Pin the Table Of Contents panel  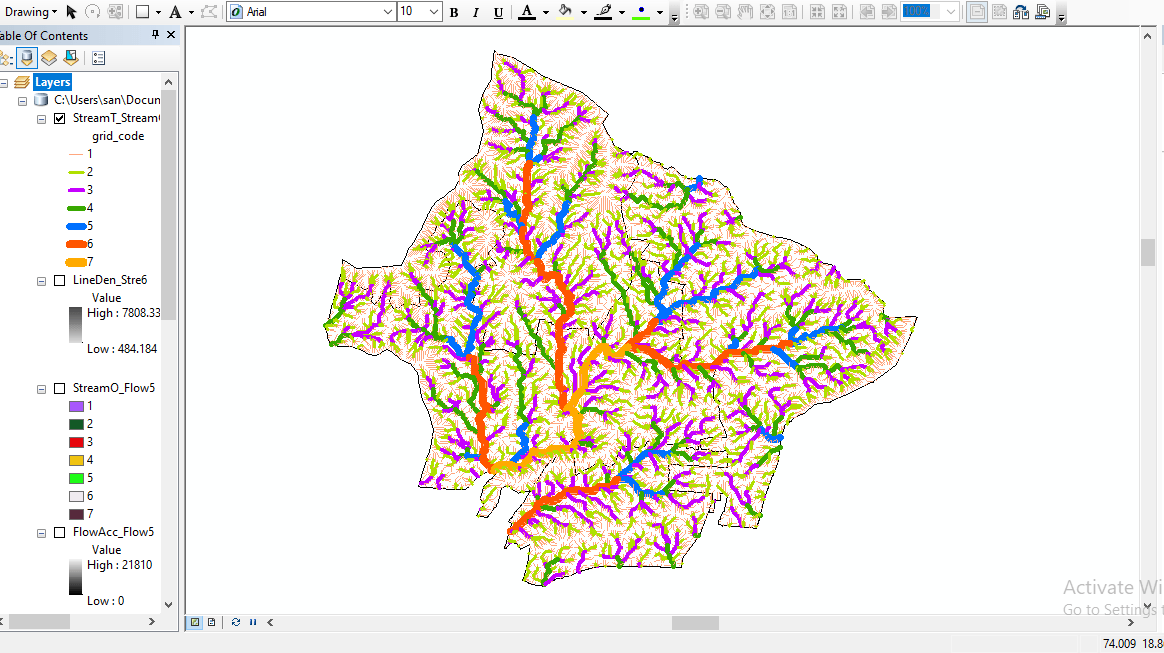pyautogui.click(x=155, y=35)
